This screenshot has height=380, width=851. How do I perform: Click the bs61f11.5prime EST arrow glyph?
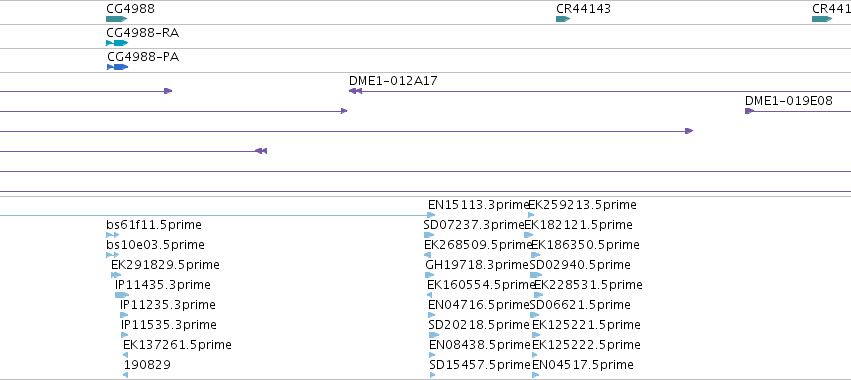[112, 235]
